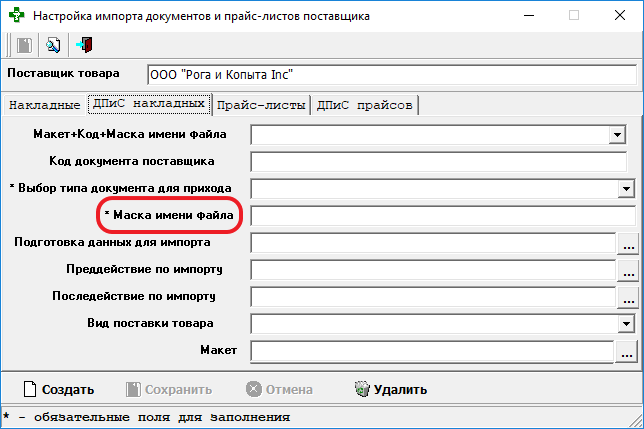Open browse button for Последействие по импорту
The image size is (644, 429).
pos(627,297)
